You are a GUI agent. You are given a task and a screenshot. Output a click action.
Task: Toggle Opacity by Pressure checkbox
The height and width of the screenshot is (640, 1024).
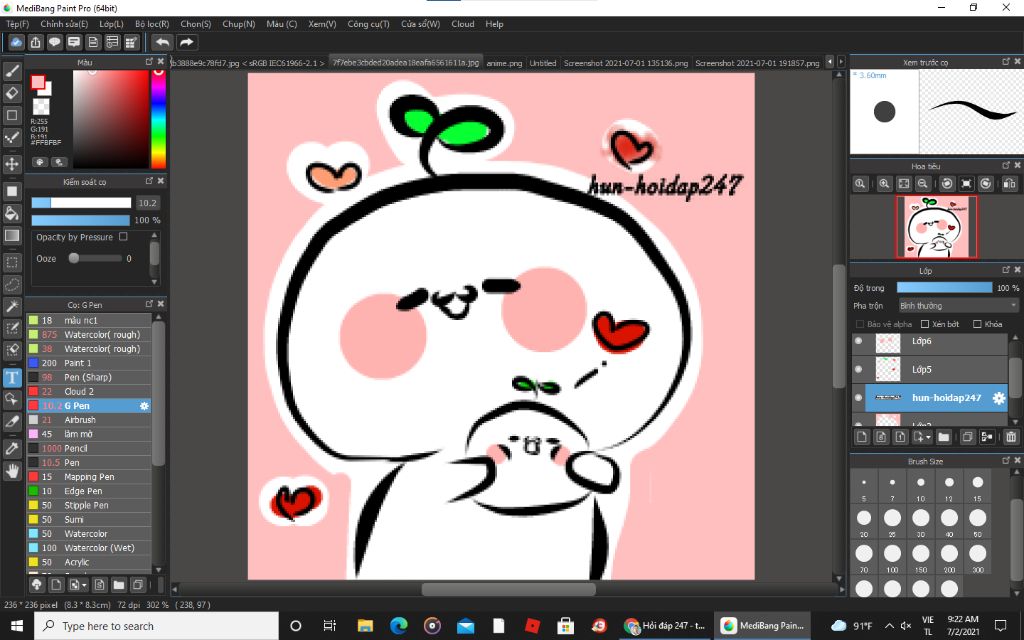point(123,237)
